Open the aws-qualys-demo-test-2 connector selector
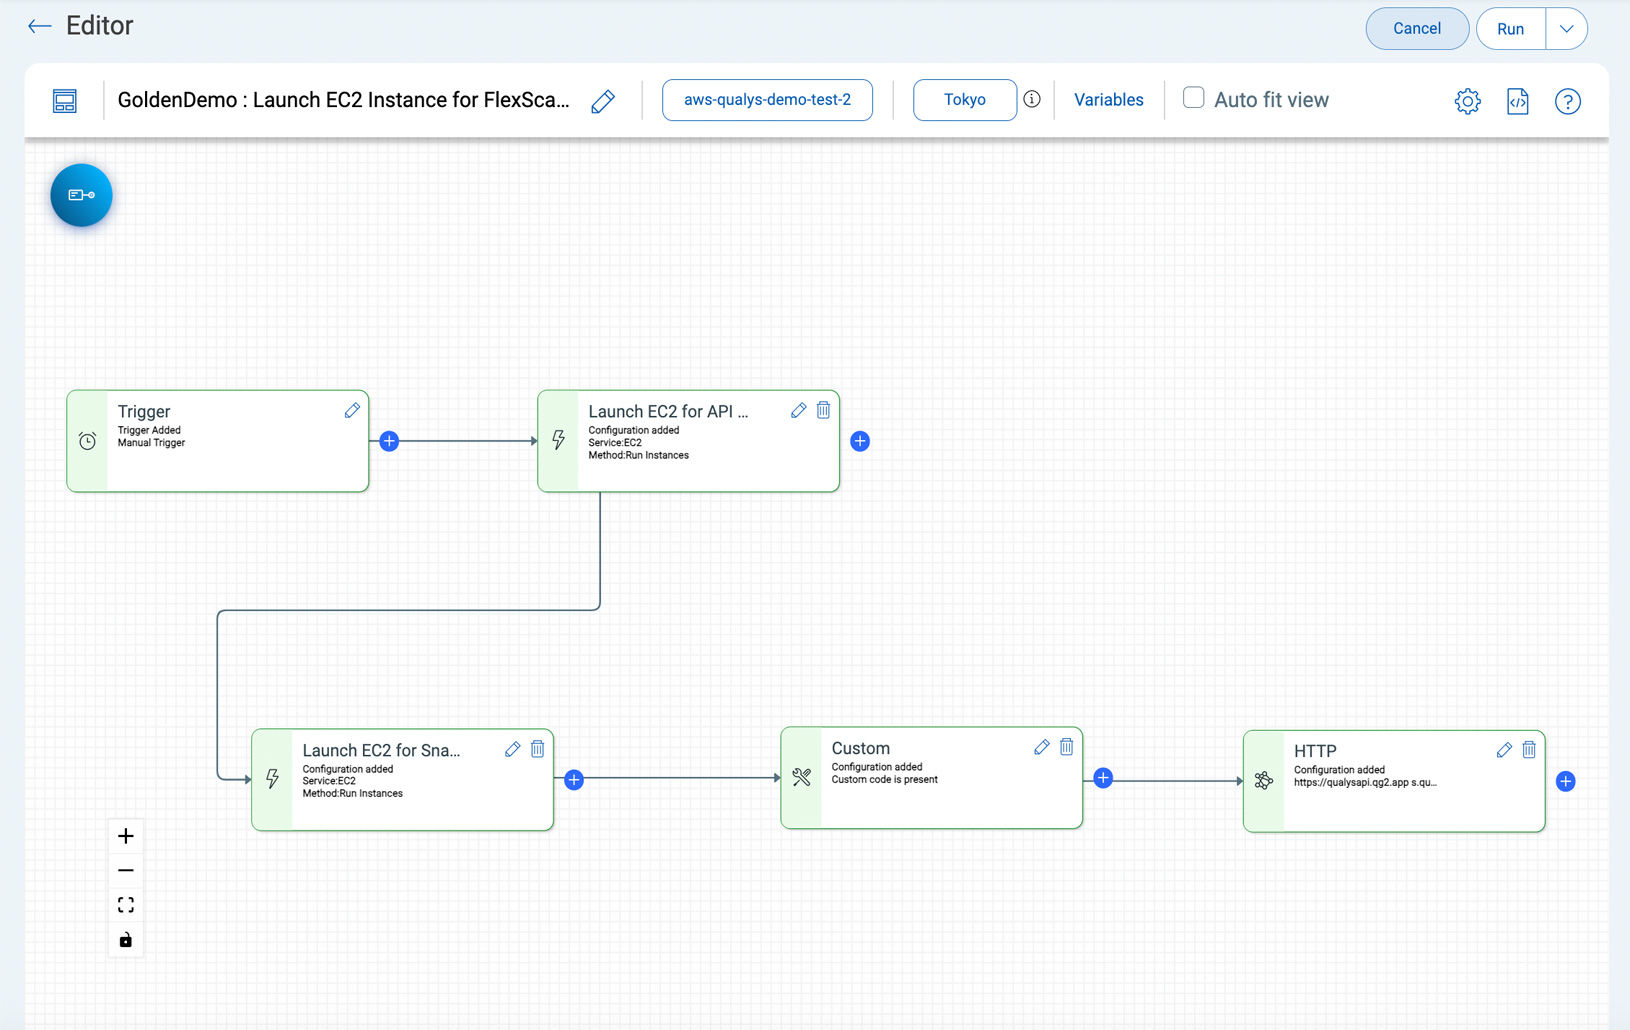The image size is (1630, 1030). pyautogui.click(x=767, y=100)
